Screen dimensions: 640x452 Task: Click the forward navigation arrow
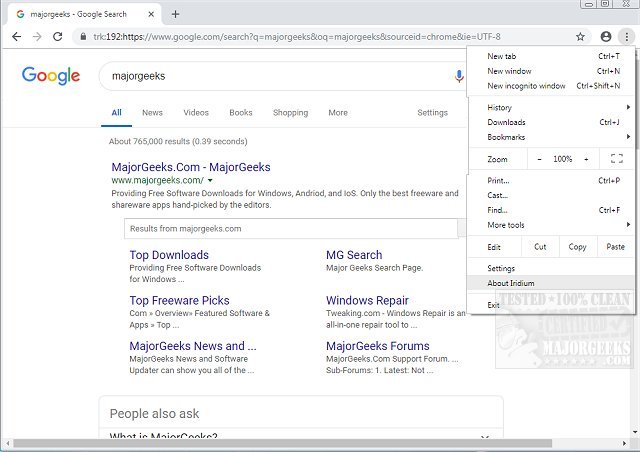tap(37, 37)
